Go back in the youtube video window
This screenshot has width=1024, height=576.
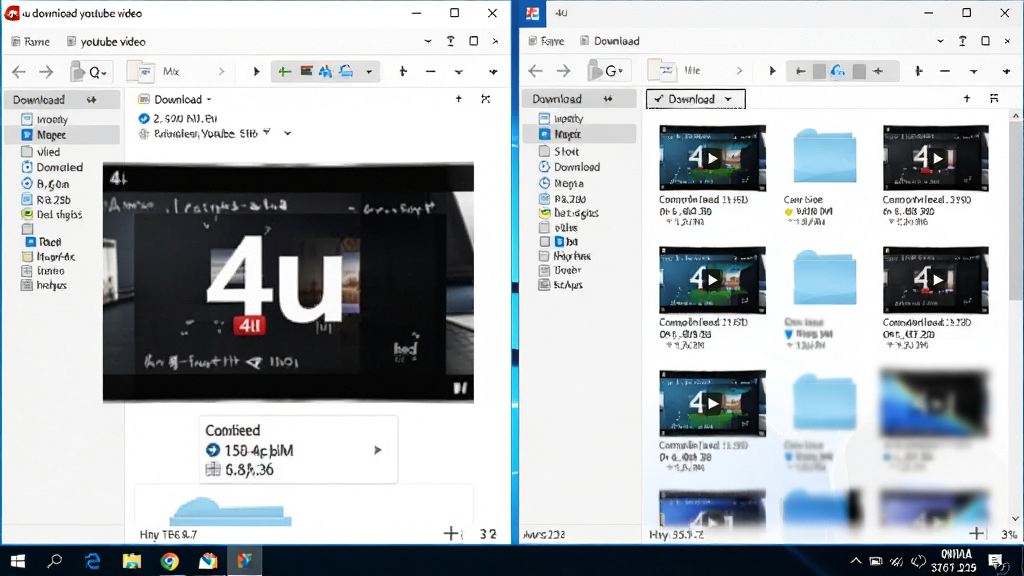pos(19,71)
